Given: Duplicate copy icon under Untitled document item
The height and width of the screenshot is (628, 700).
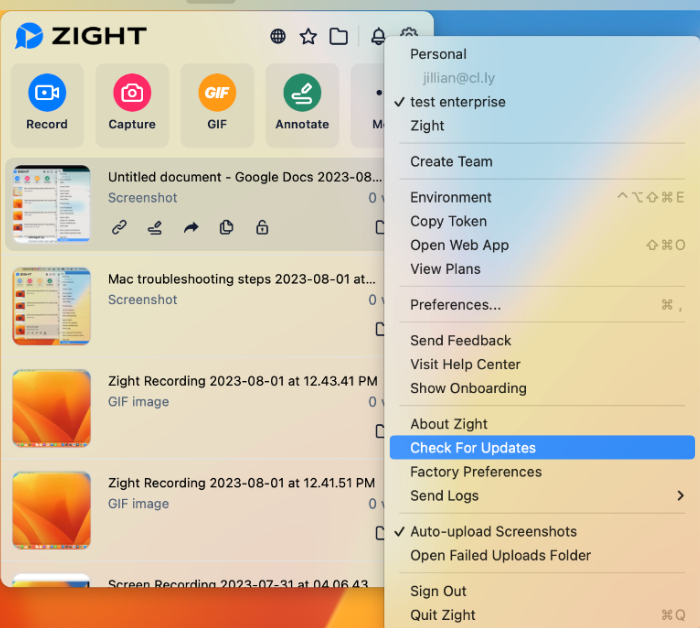Looking at the screenshot, I should tap(226, 228).
